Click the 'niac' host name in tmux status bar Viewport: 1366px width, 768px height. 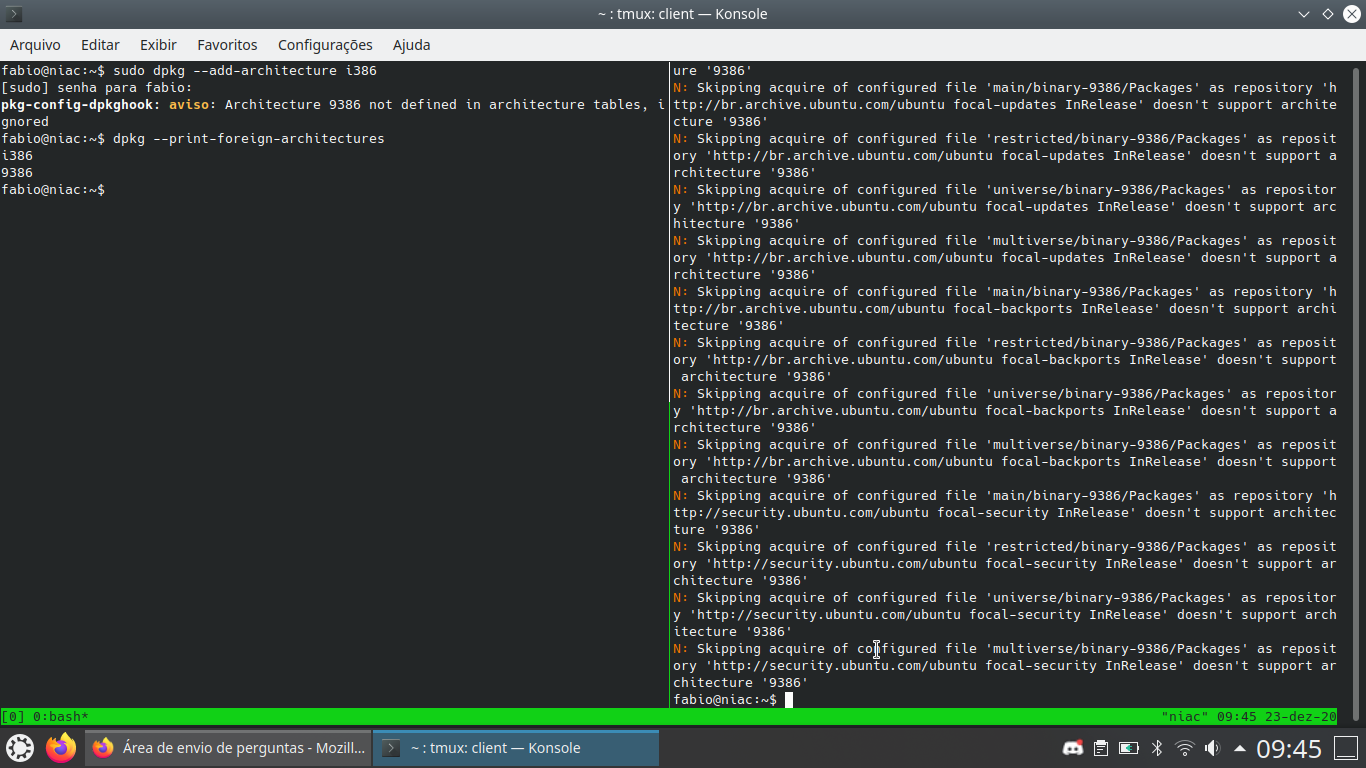click(x=1185, y=717)
